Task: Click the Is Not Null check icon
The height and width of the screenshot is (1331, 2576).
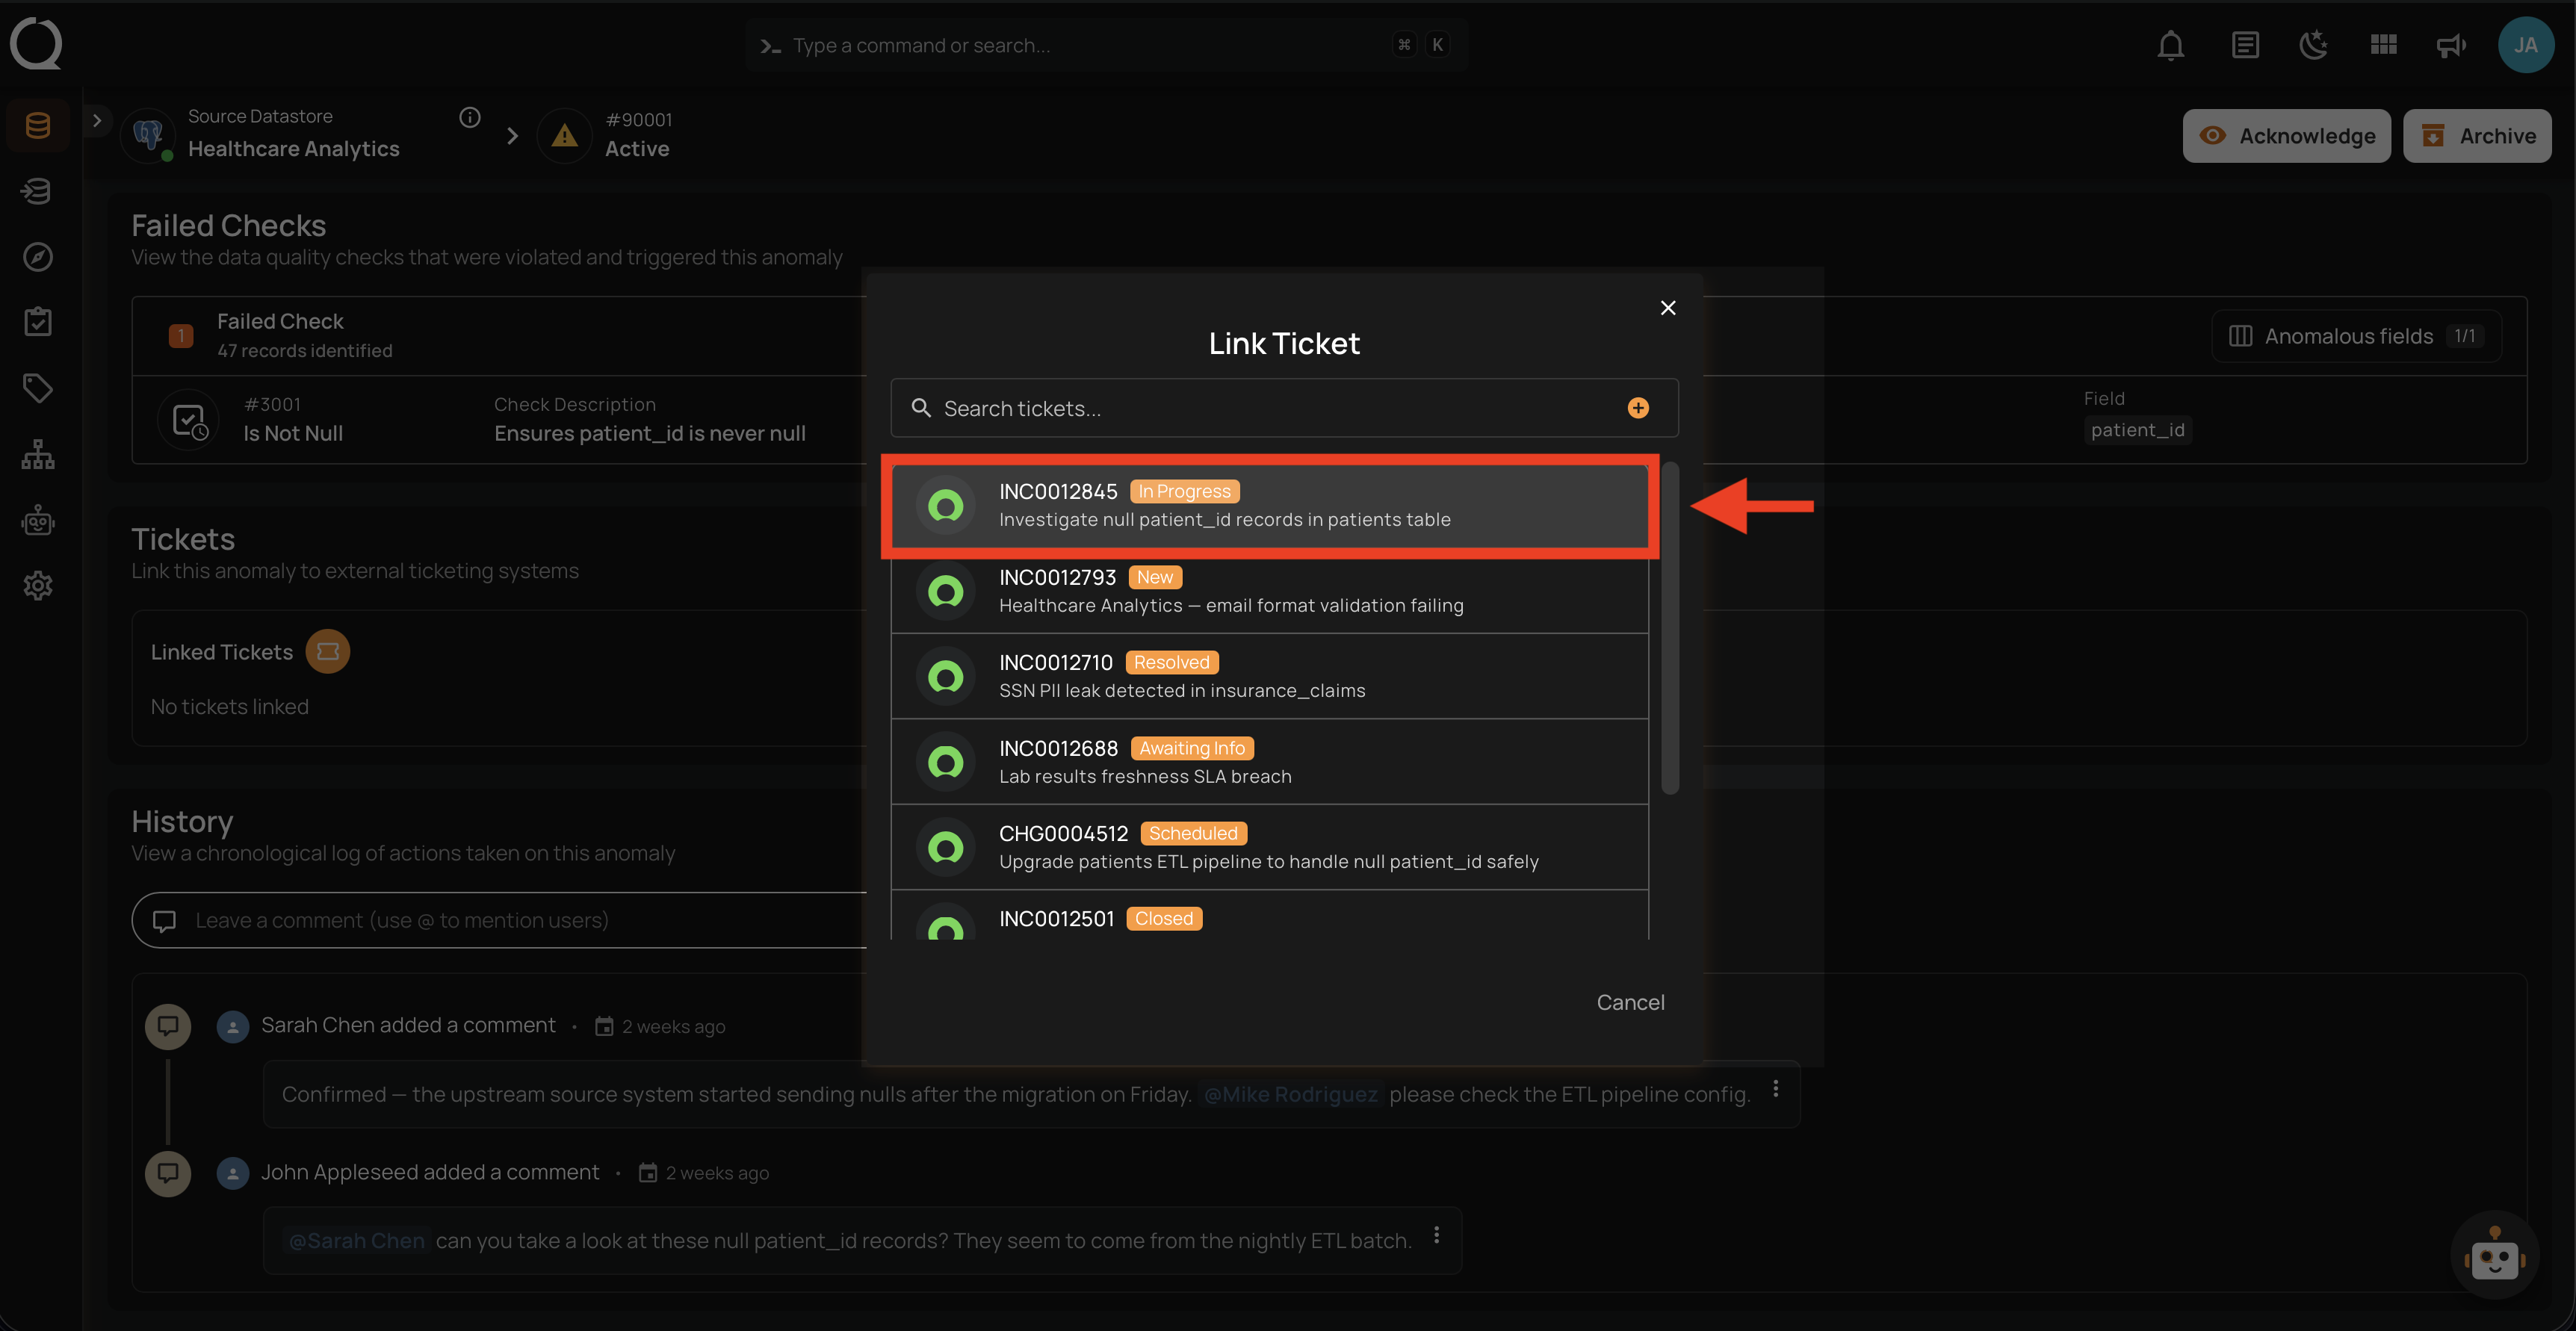Action: (x=189, y=420)
